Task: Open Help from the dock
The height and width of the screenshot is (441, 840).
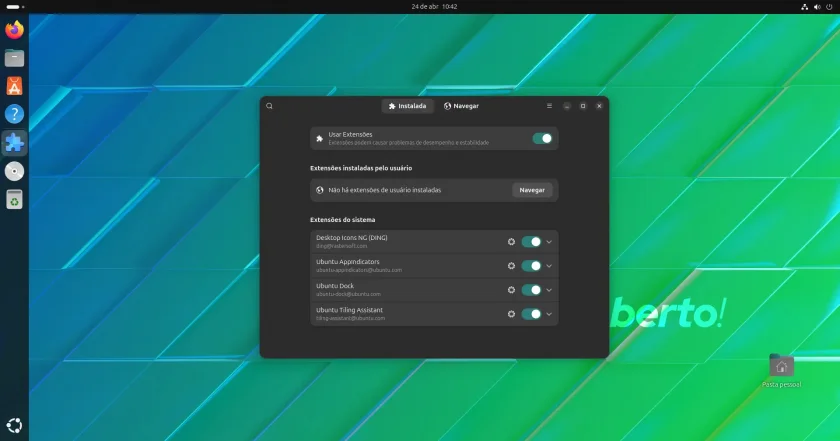Action: (x=14, y=114)
